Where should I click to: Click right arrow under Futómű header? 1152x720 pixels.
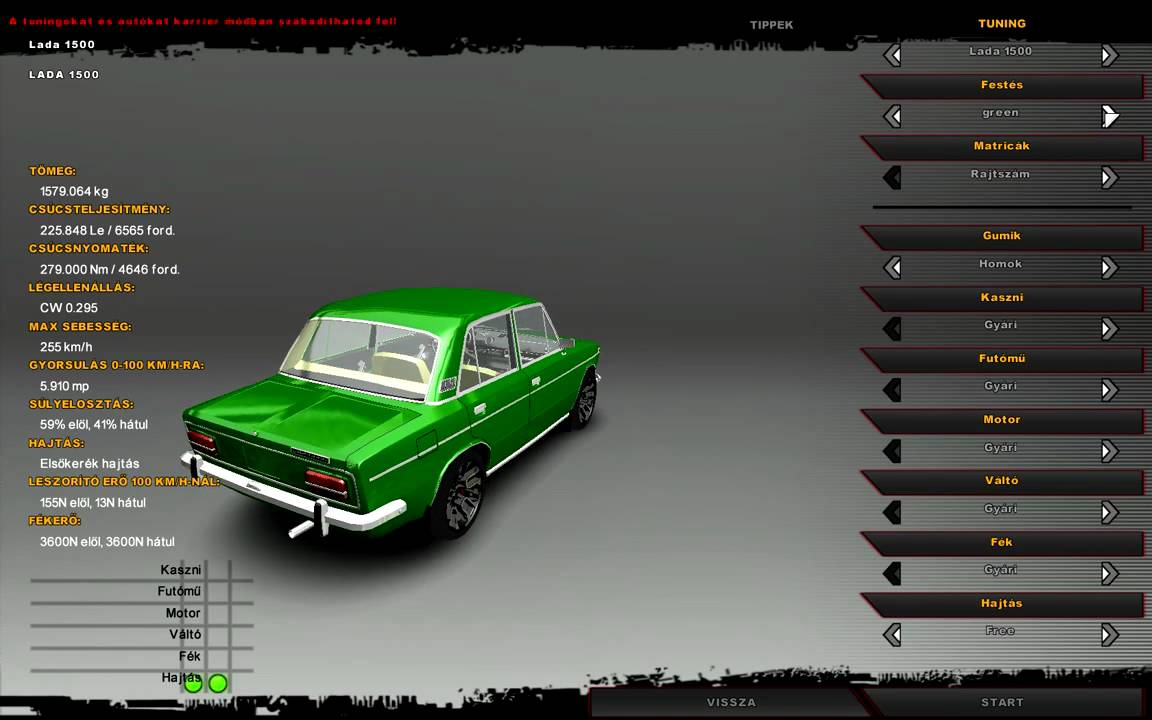pos(1109,389)
